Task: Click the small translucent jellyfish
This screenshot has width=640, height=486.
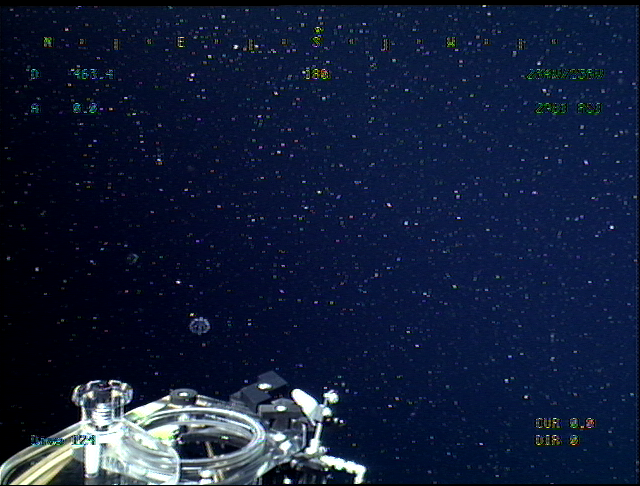Action: pos(200,326)
